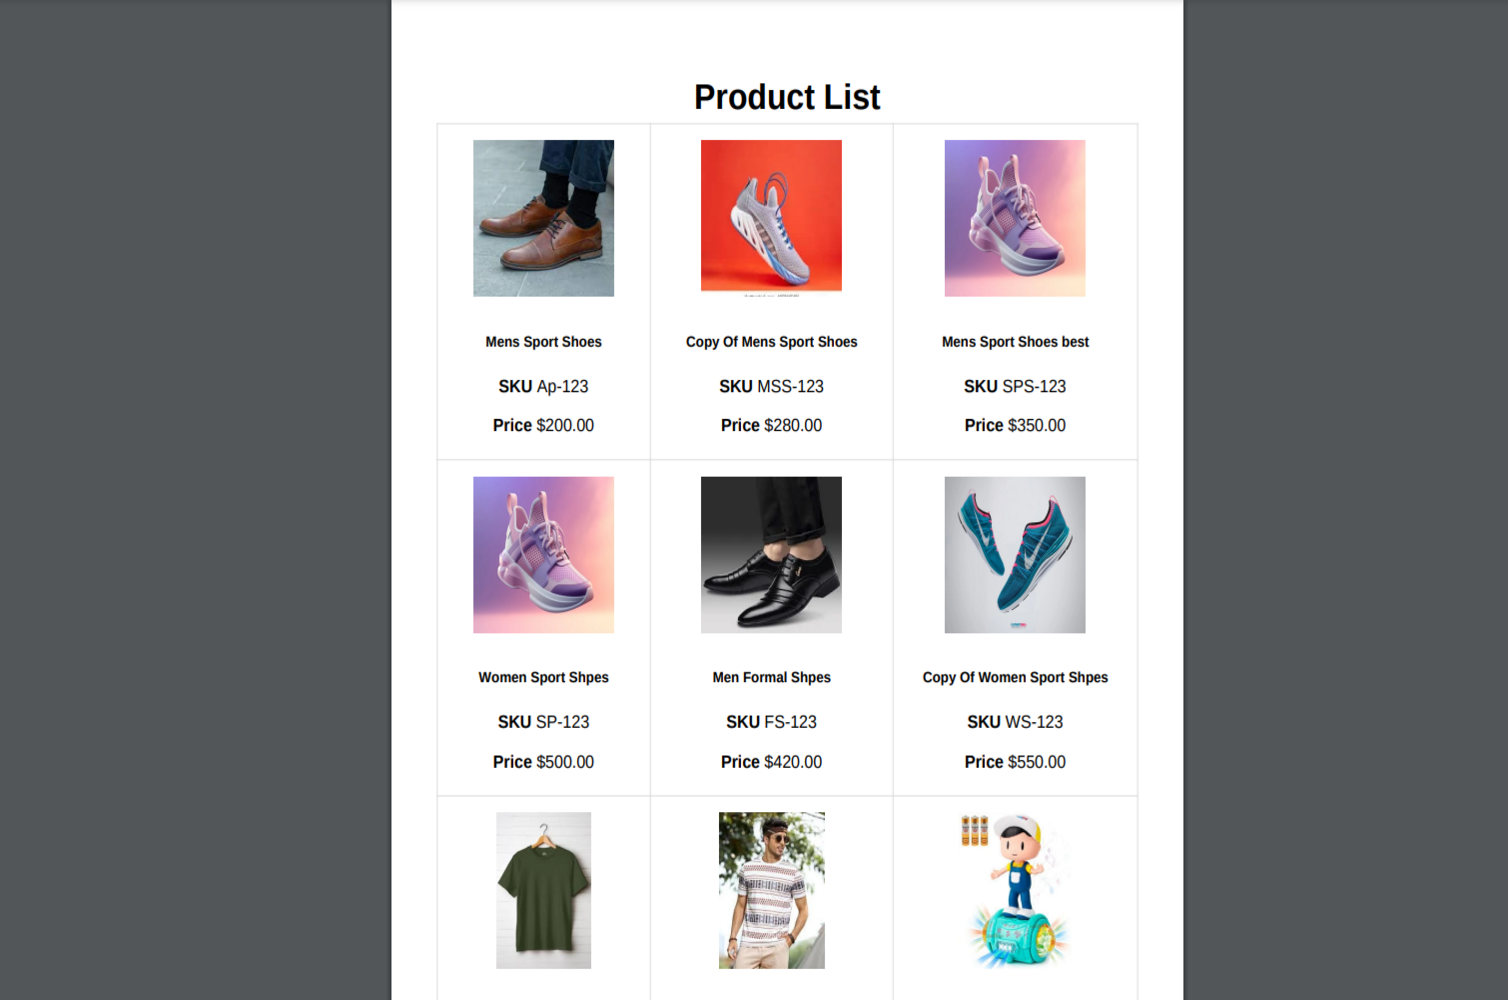Click the Men Formal Shpes product name

point(771,678)
